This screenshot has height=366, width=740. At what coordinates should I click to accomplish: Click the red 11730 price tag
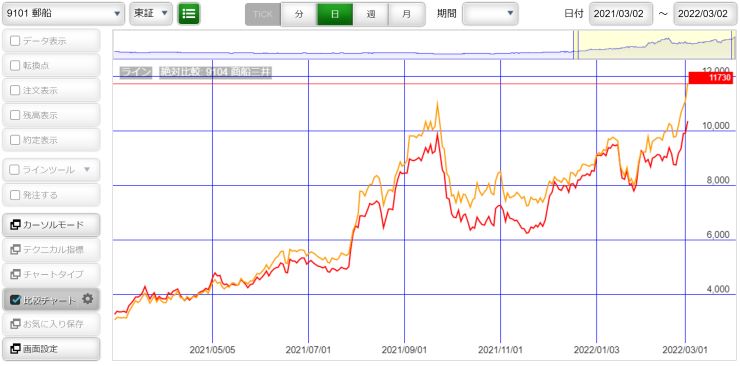[x=711, y=78]
